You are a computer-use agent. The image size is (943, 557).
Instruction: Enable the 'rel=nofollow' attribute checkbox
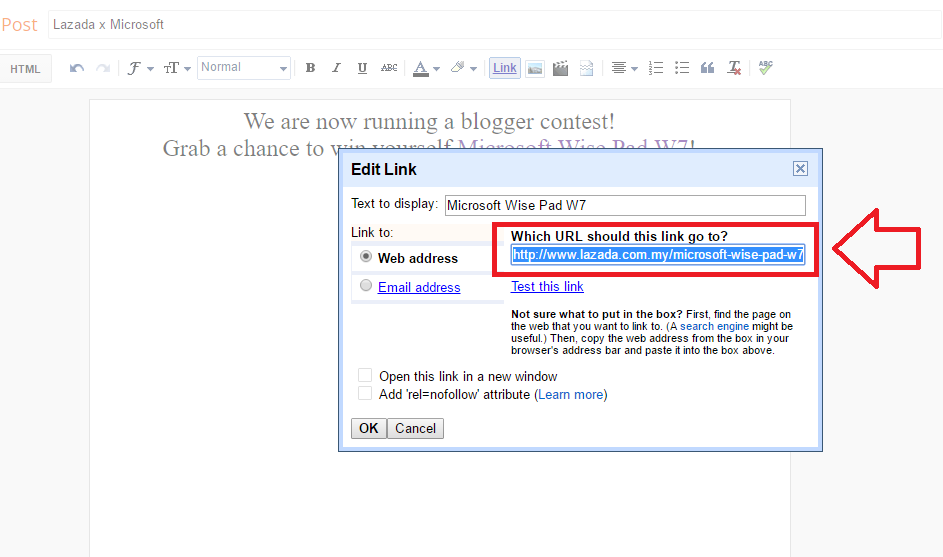coord(366,394)
